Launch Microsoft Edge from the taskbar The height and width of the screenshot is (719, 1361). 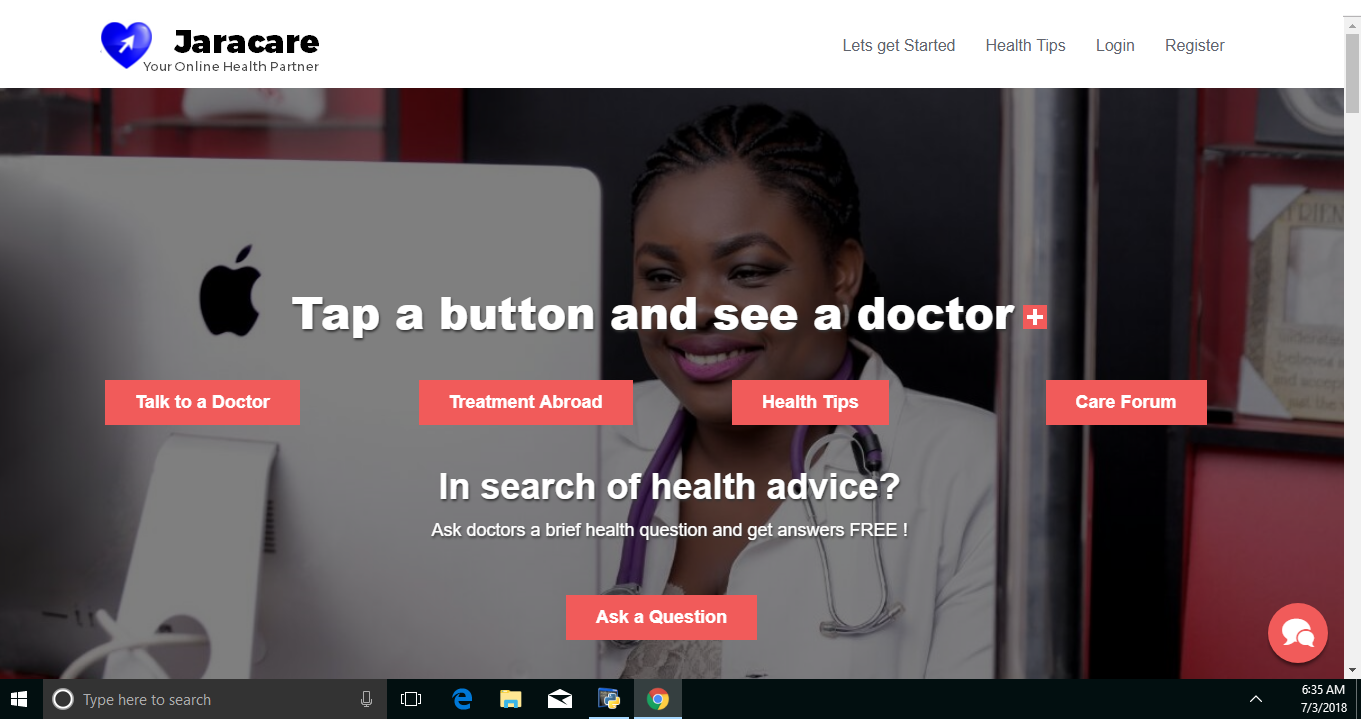click(x=462, y=699)
